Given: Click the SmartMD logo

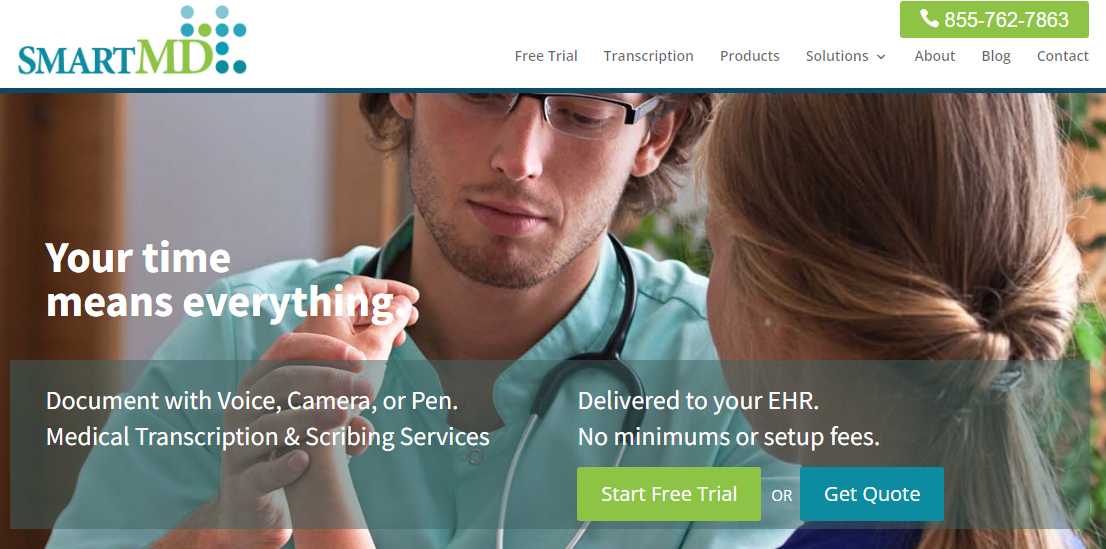Looking at the screenshot, I should tap(132, 40).
